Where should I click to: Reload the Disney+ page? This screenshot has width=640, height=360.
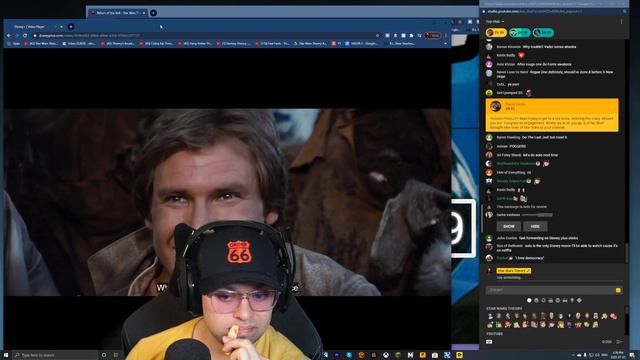click(25, 36)
